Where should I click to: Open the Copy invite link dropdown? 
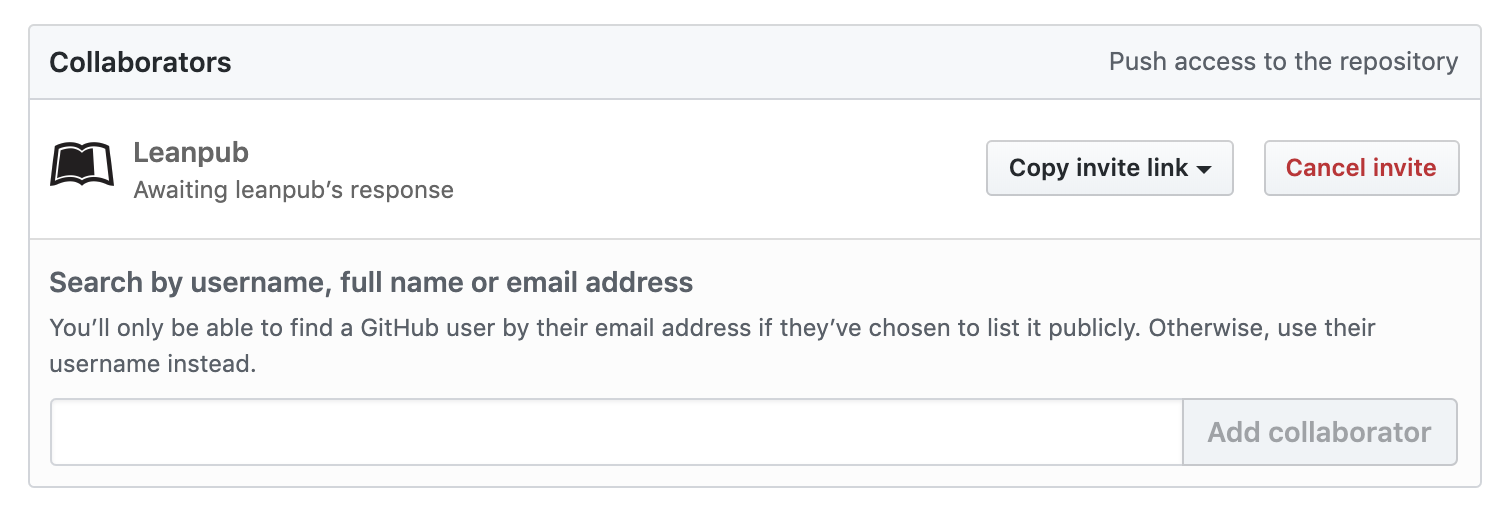(x=1109, y=168)
